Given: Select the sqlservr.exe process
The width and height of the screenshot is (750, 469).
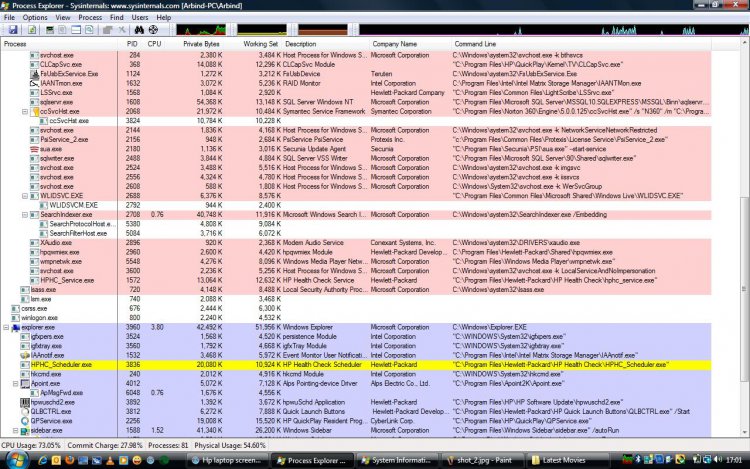Looking at the screenshot, I should (x=56, y=102).
